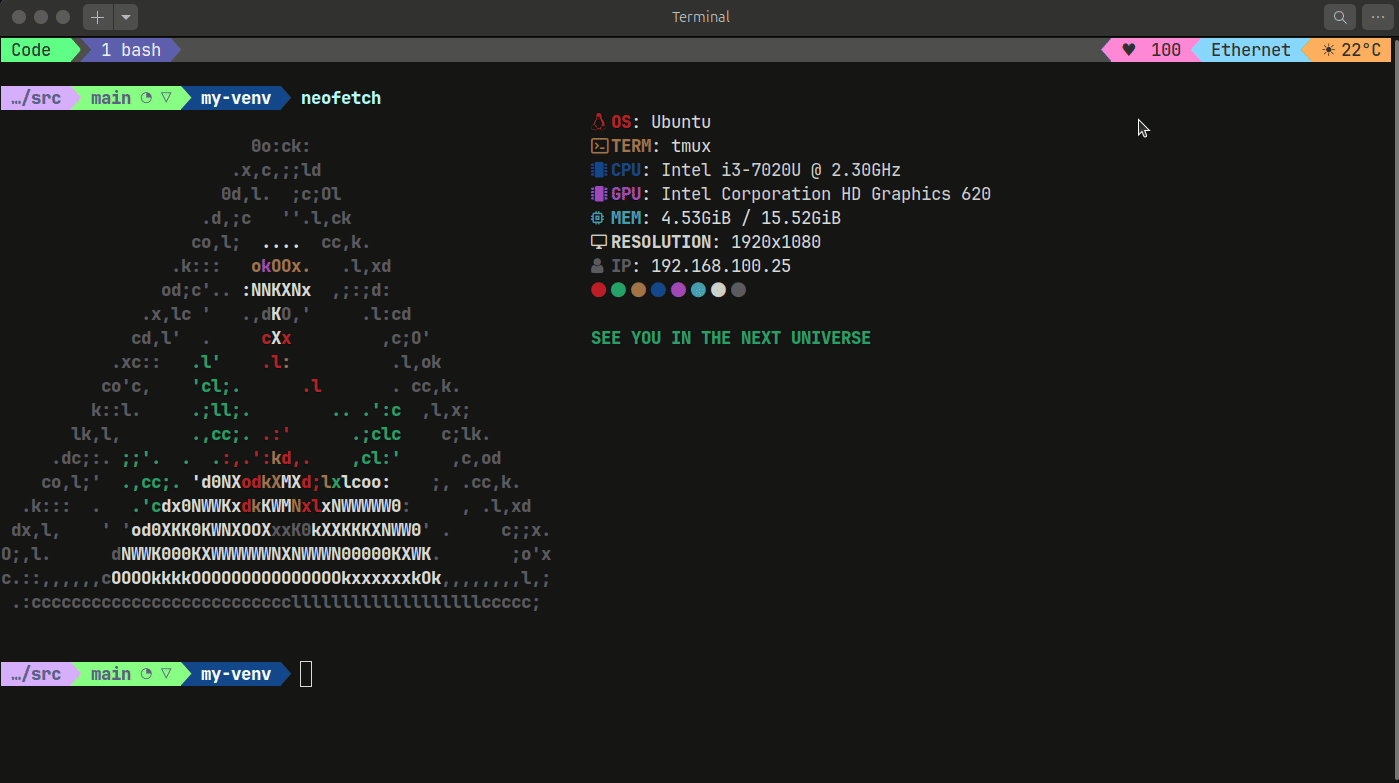Click the sun 22°C weather segment
Screen dimensions: 1399x783
(x=1351, y=50)
